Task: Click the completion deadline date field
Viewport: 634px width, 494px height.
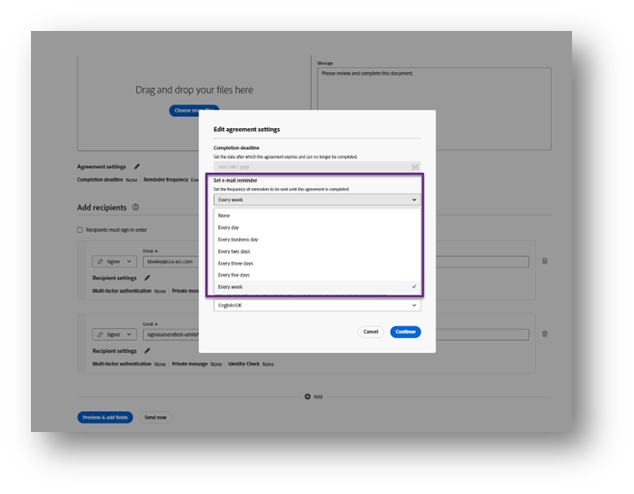Action: (310, 167)
